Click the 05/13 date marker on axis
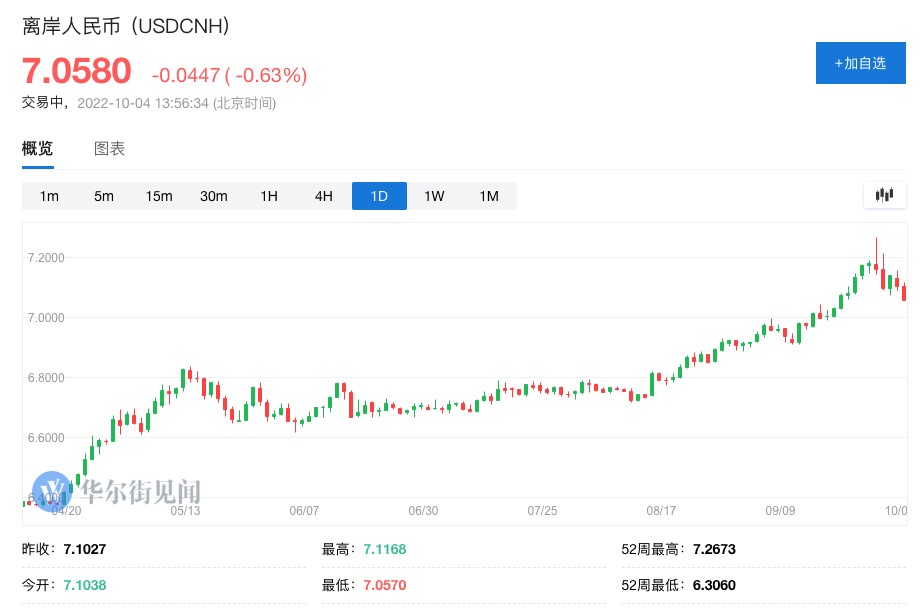This screenshot has width=920, height=610. (x=186, y=510)
